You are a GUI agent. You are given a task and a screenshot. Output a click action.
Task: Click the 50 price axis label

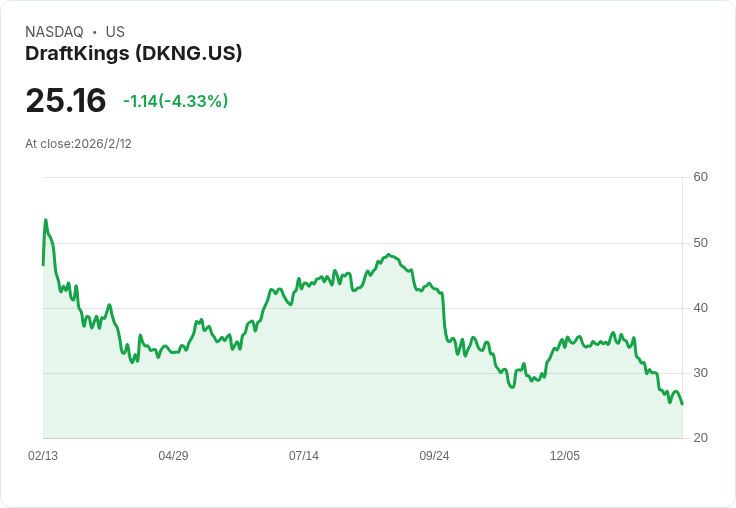click(x=700, y=243)
